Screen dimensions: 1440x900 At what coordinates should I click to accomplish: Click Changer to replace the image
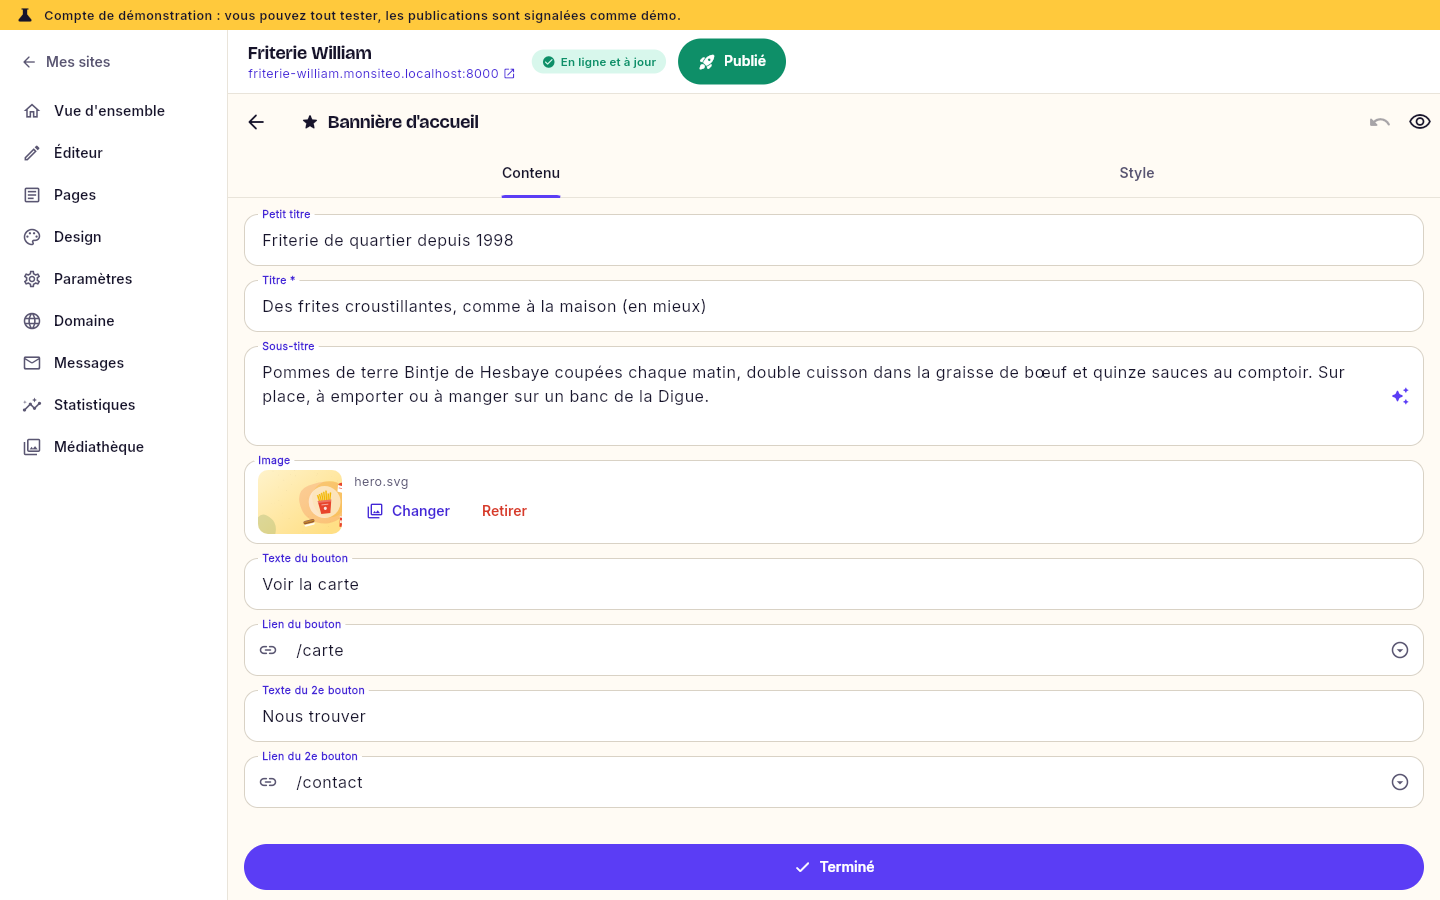408,511
